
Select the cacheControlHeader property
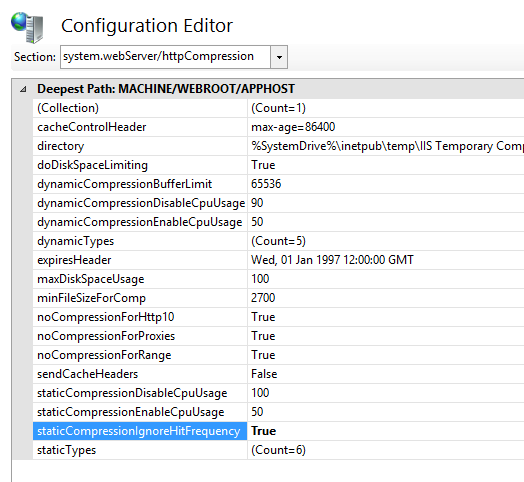tap(92, 127)
